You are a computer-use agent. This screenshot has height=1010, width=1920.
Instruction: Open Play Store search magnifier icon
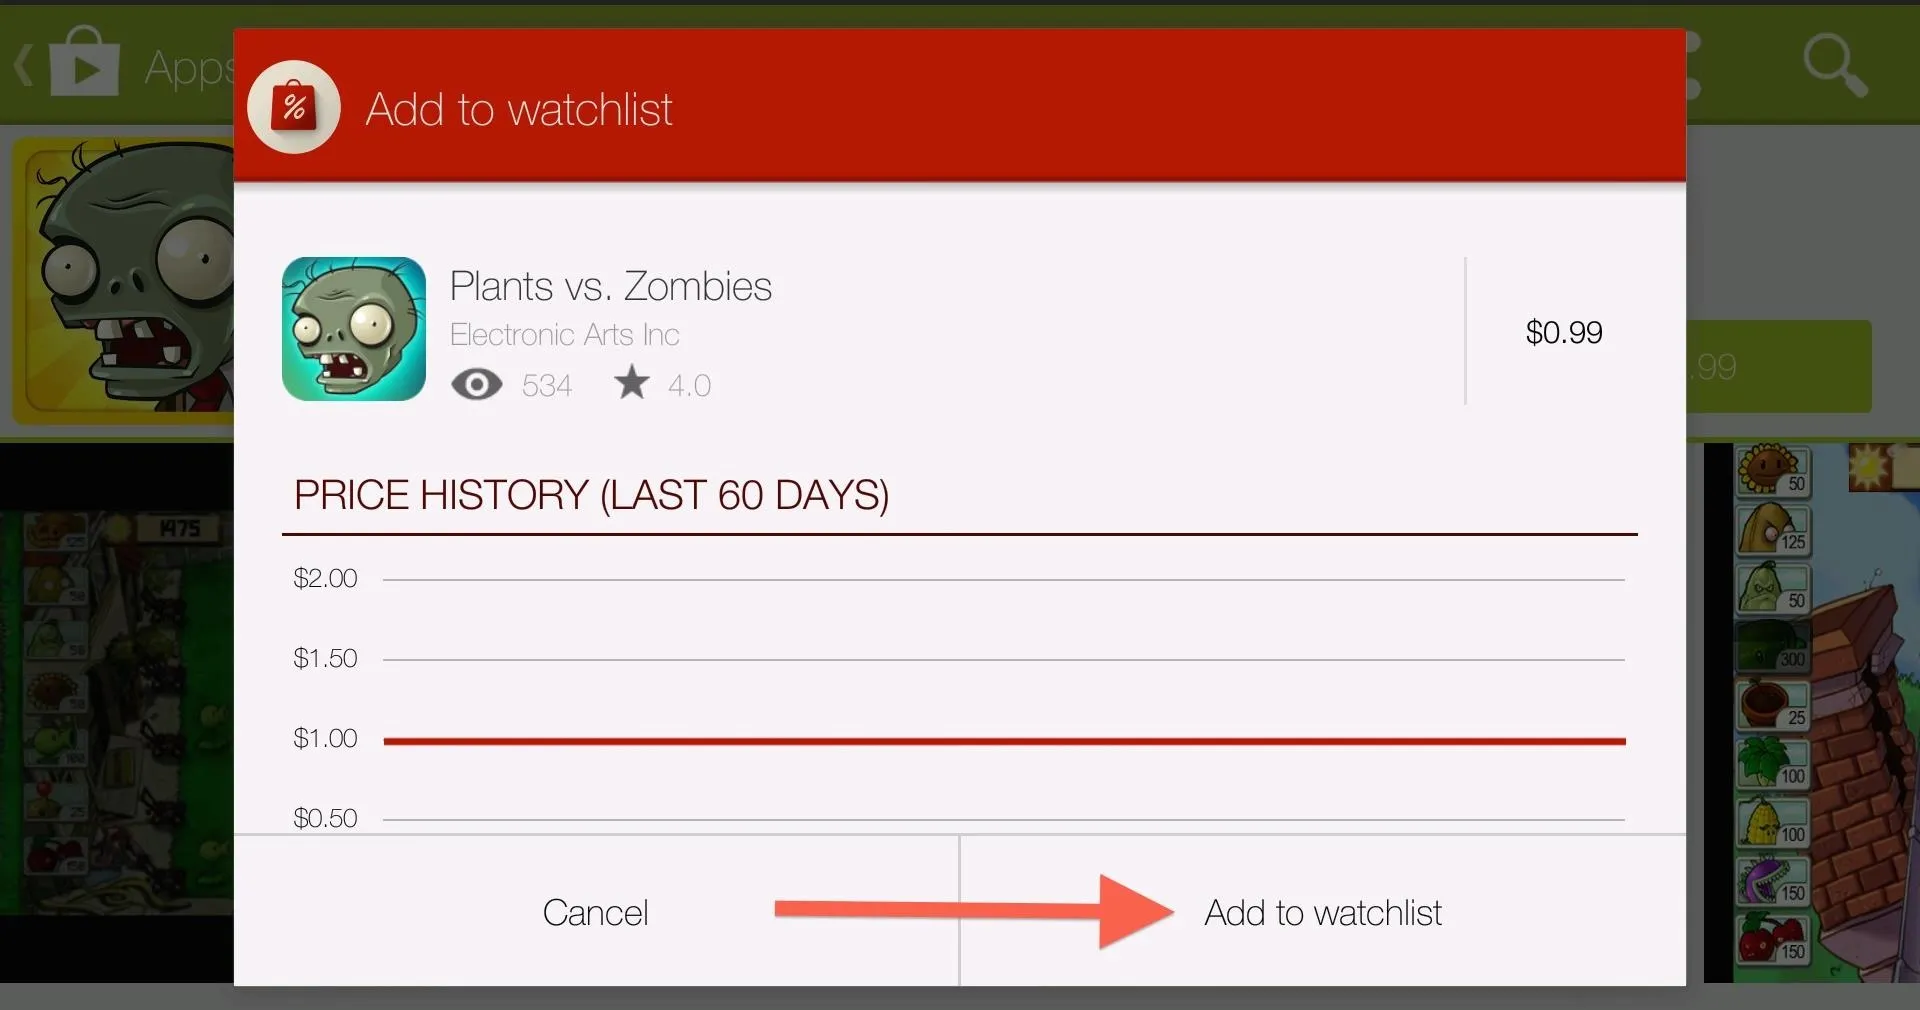[1835, 65]
